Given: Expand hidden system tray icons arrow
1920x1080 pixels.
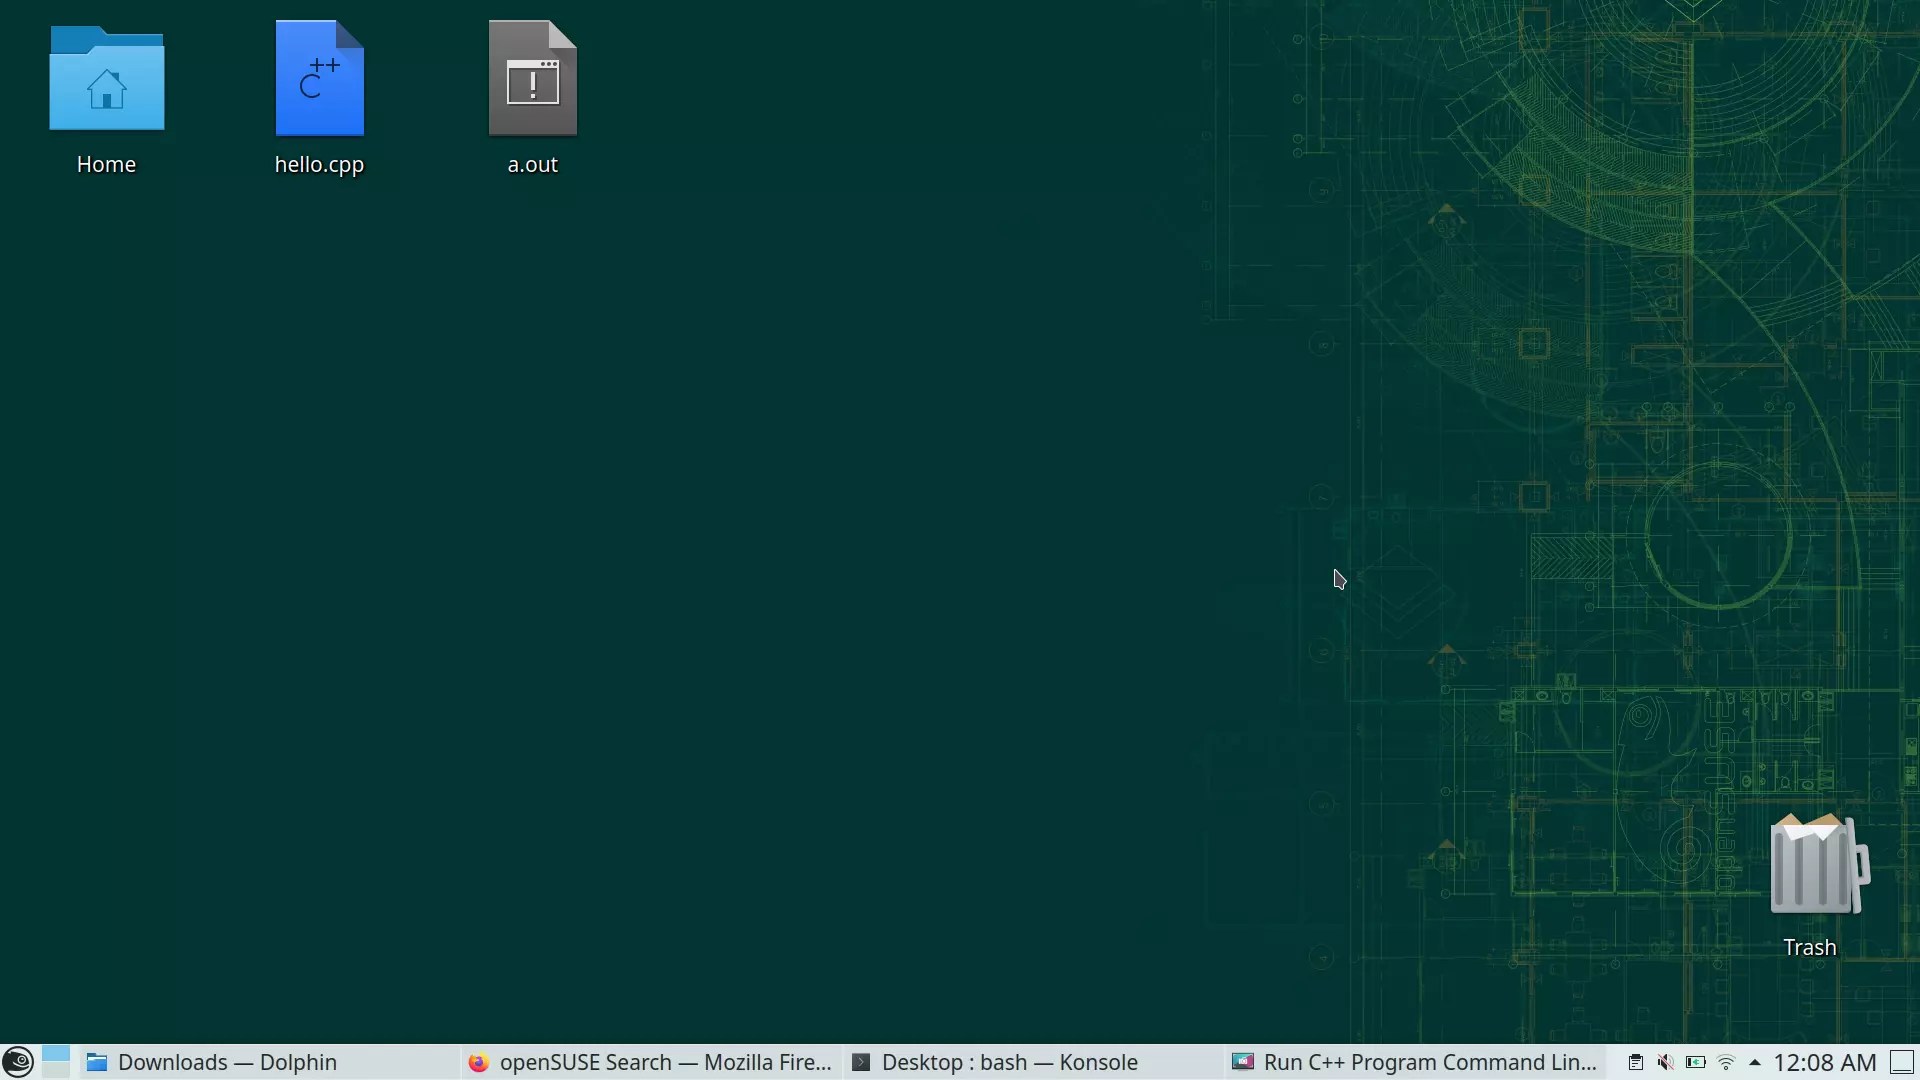Looking at the screenshot, I should point(1754,1062).
